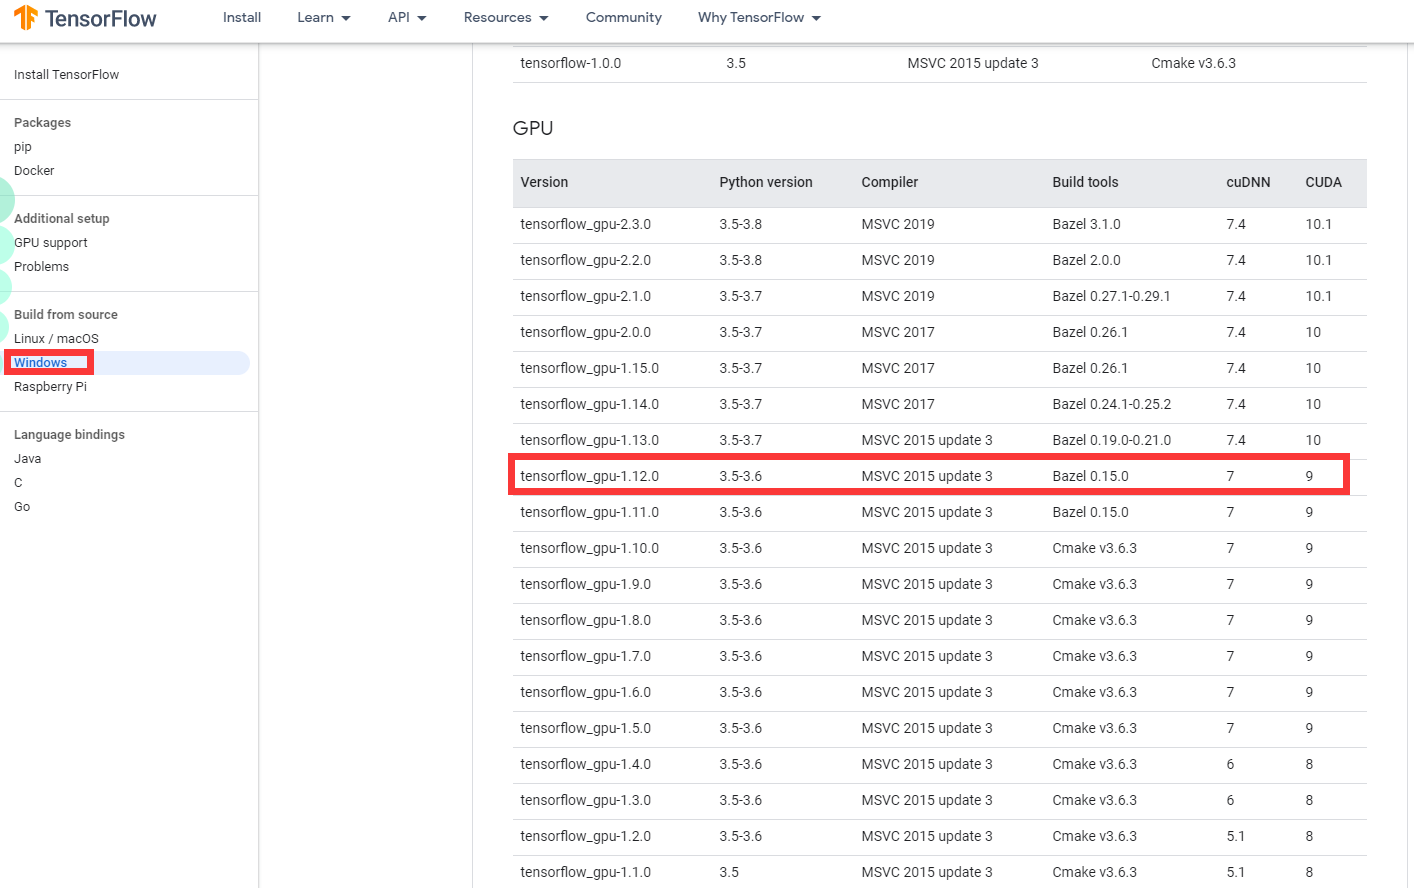Select tensorflow_gpu-1.13.0 version cell

tap(590, 440)
